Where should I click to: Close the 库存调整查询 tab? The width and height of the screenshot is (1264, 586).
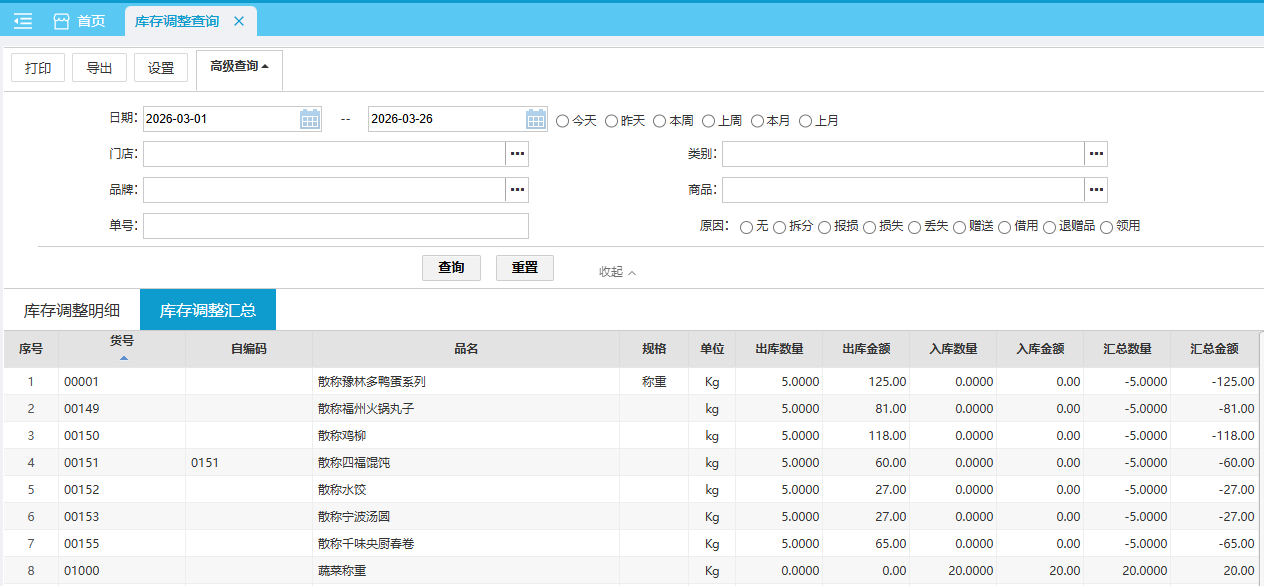238,21
